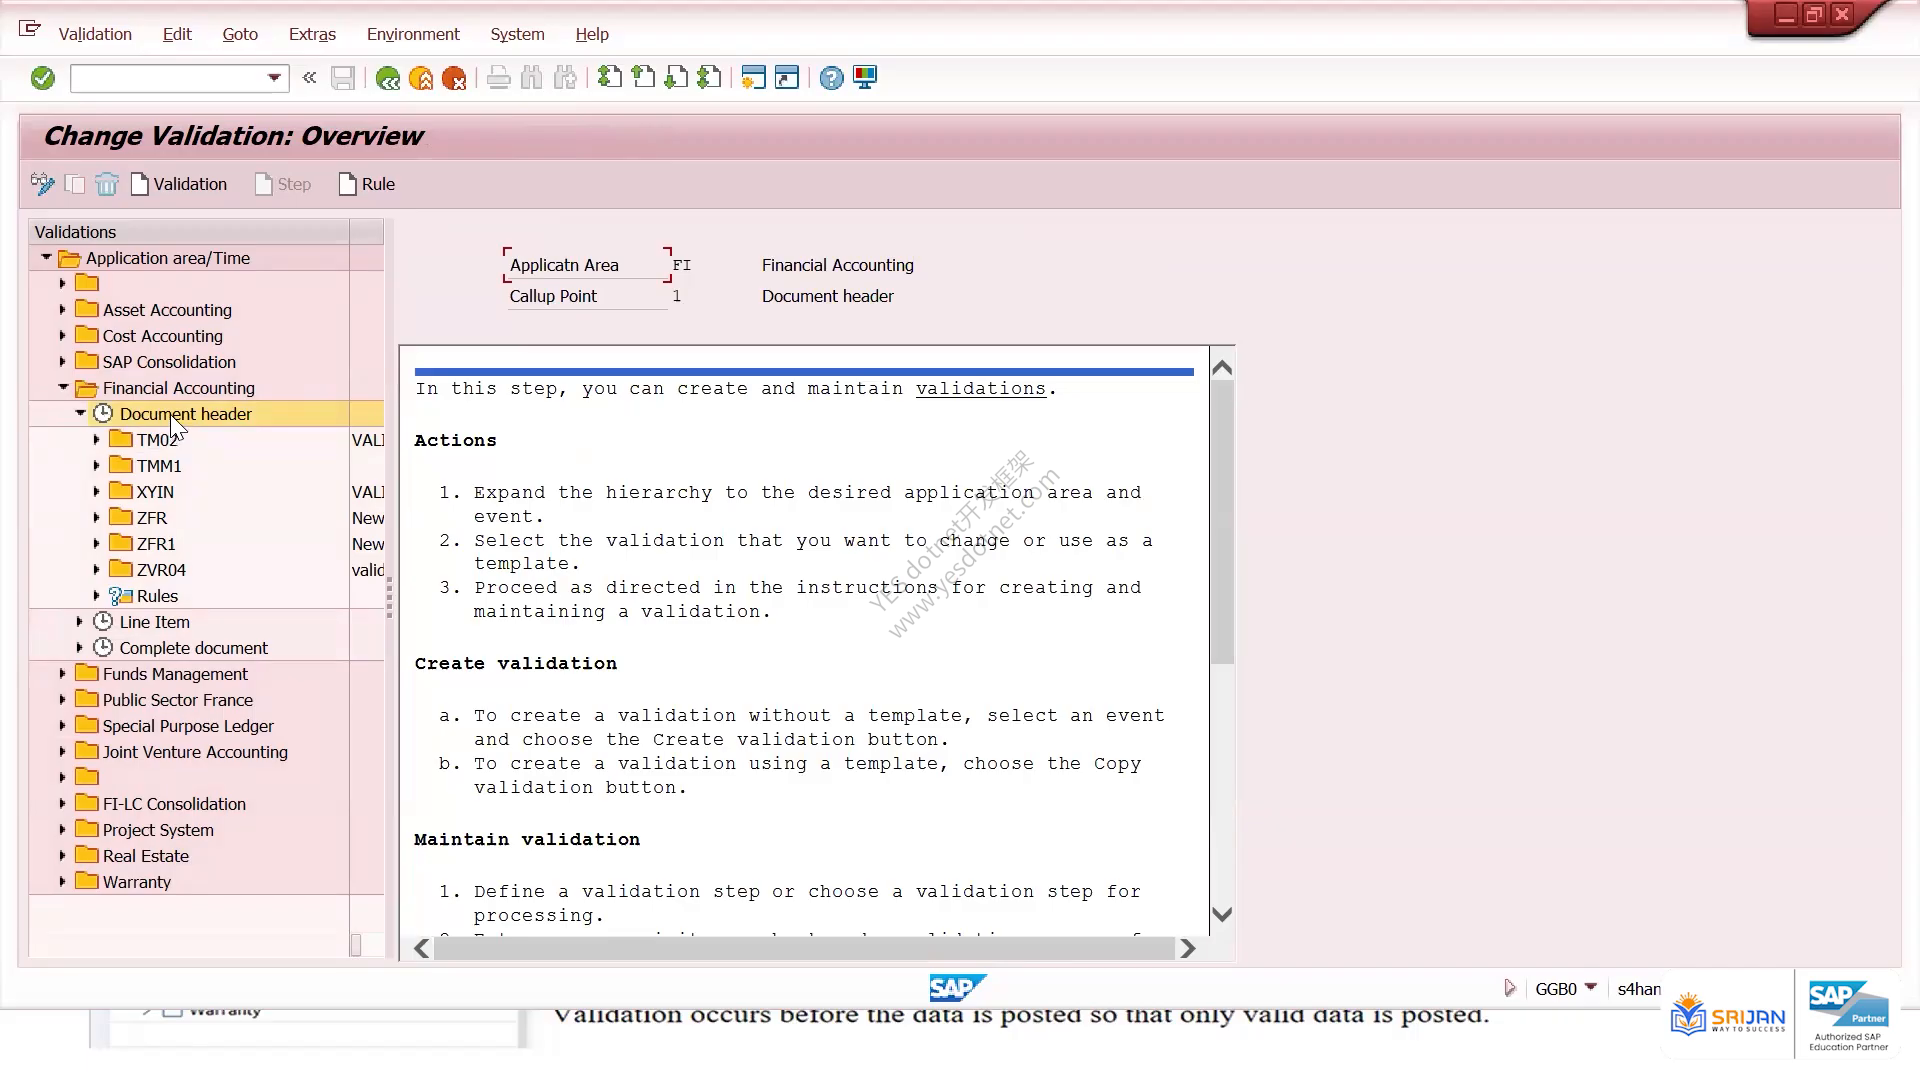Click the Print icon in toolbar
The width and height of the screenshot is (1920, 1080).
click(x=498, y=78)
